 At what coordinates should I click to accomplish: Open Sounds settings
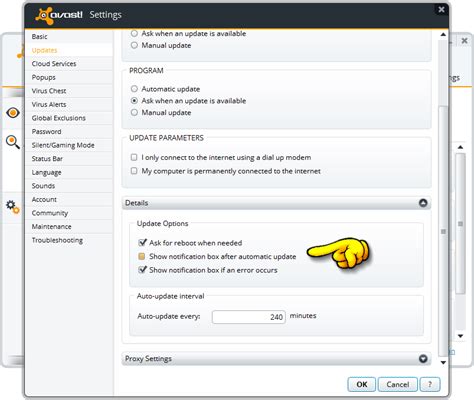pos(69,186)
